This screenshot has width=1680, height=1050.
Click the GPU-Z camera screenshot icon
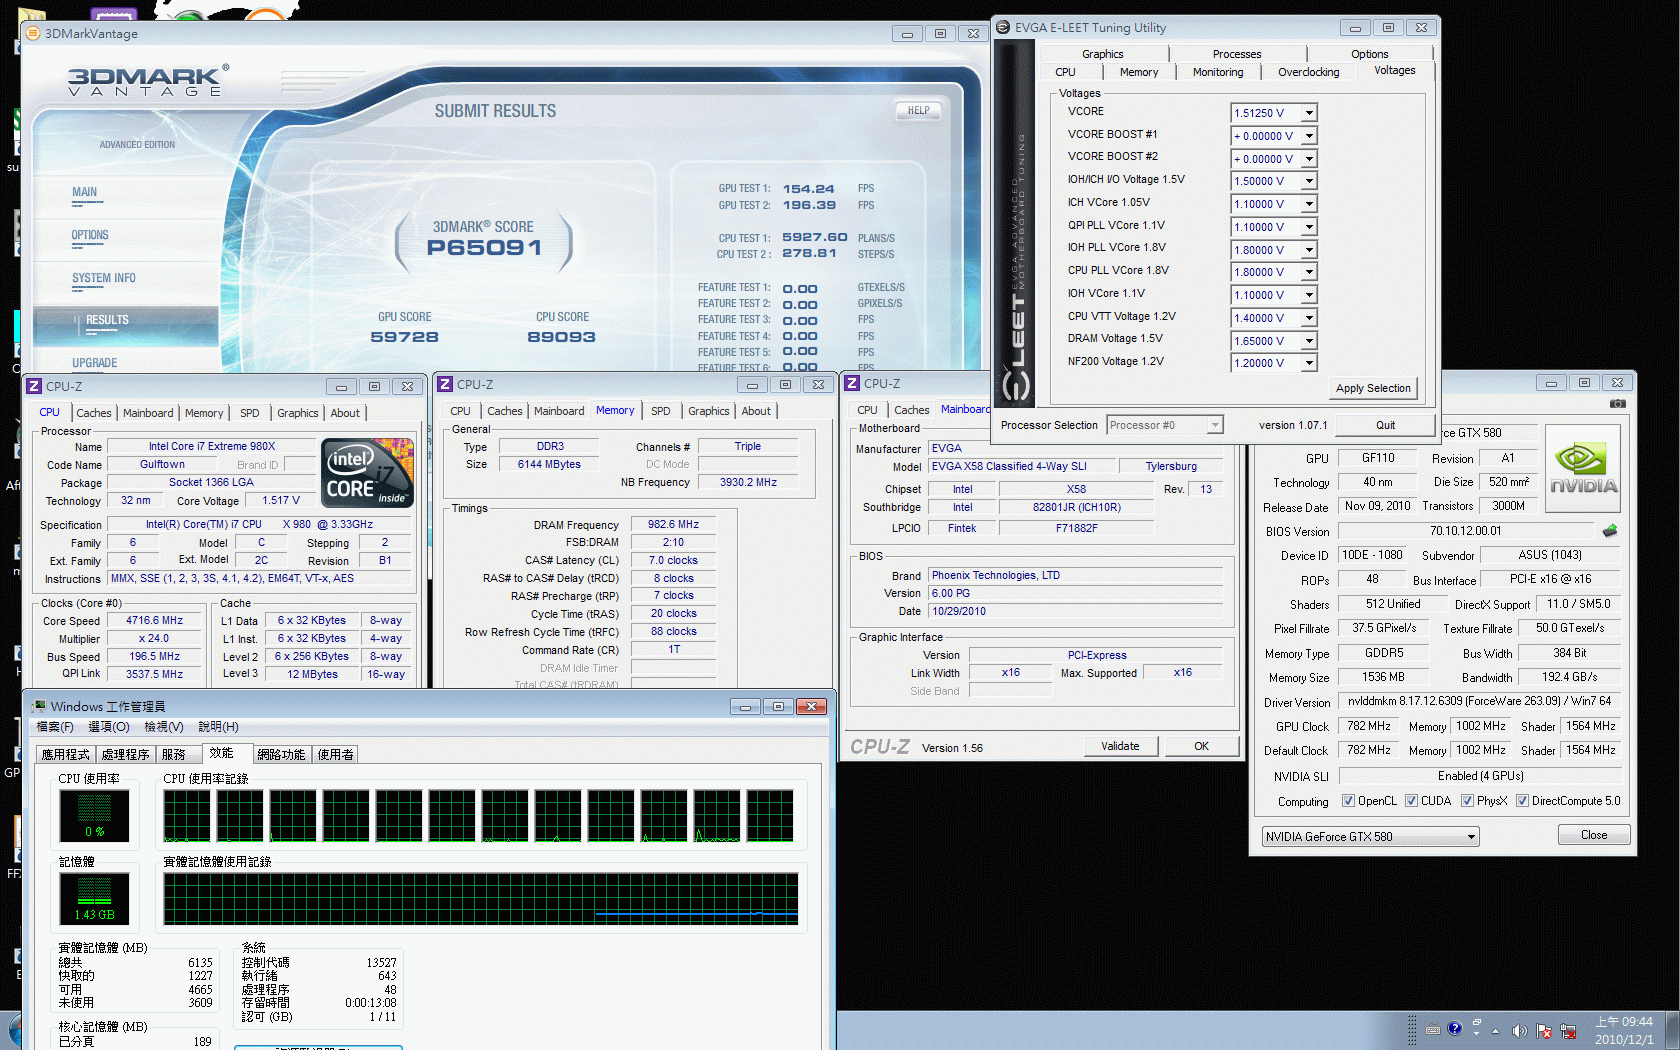(x=1617, y=404)
